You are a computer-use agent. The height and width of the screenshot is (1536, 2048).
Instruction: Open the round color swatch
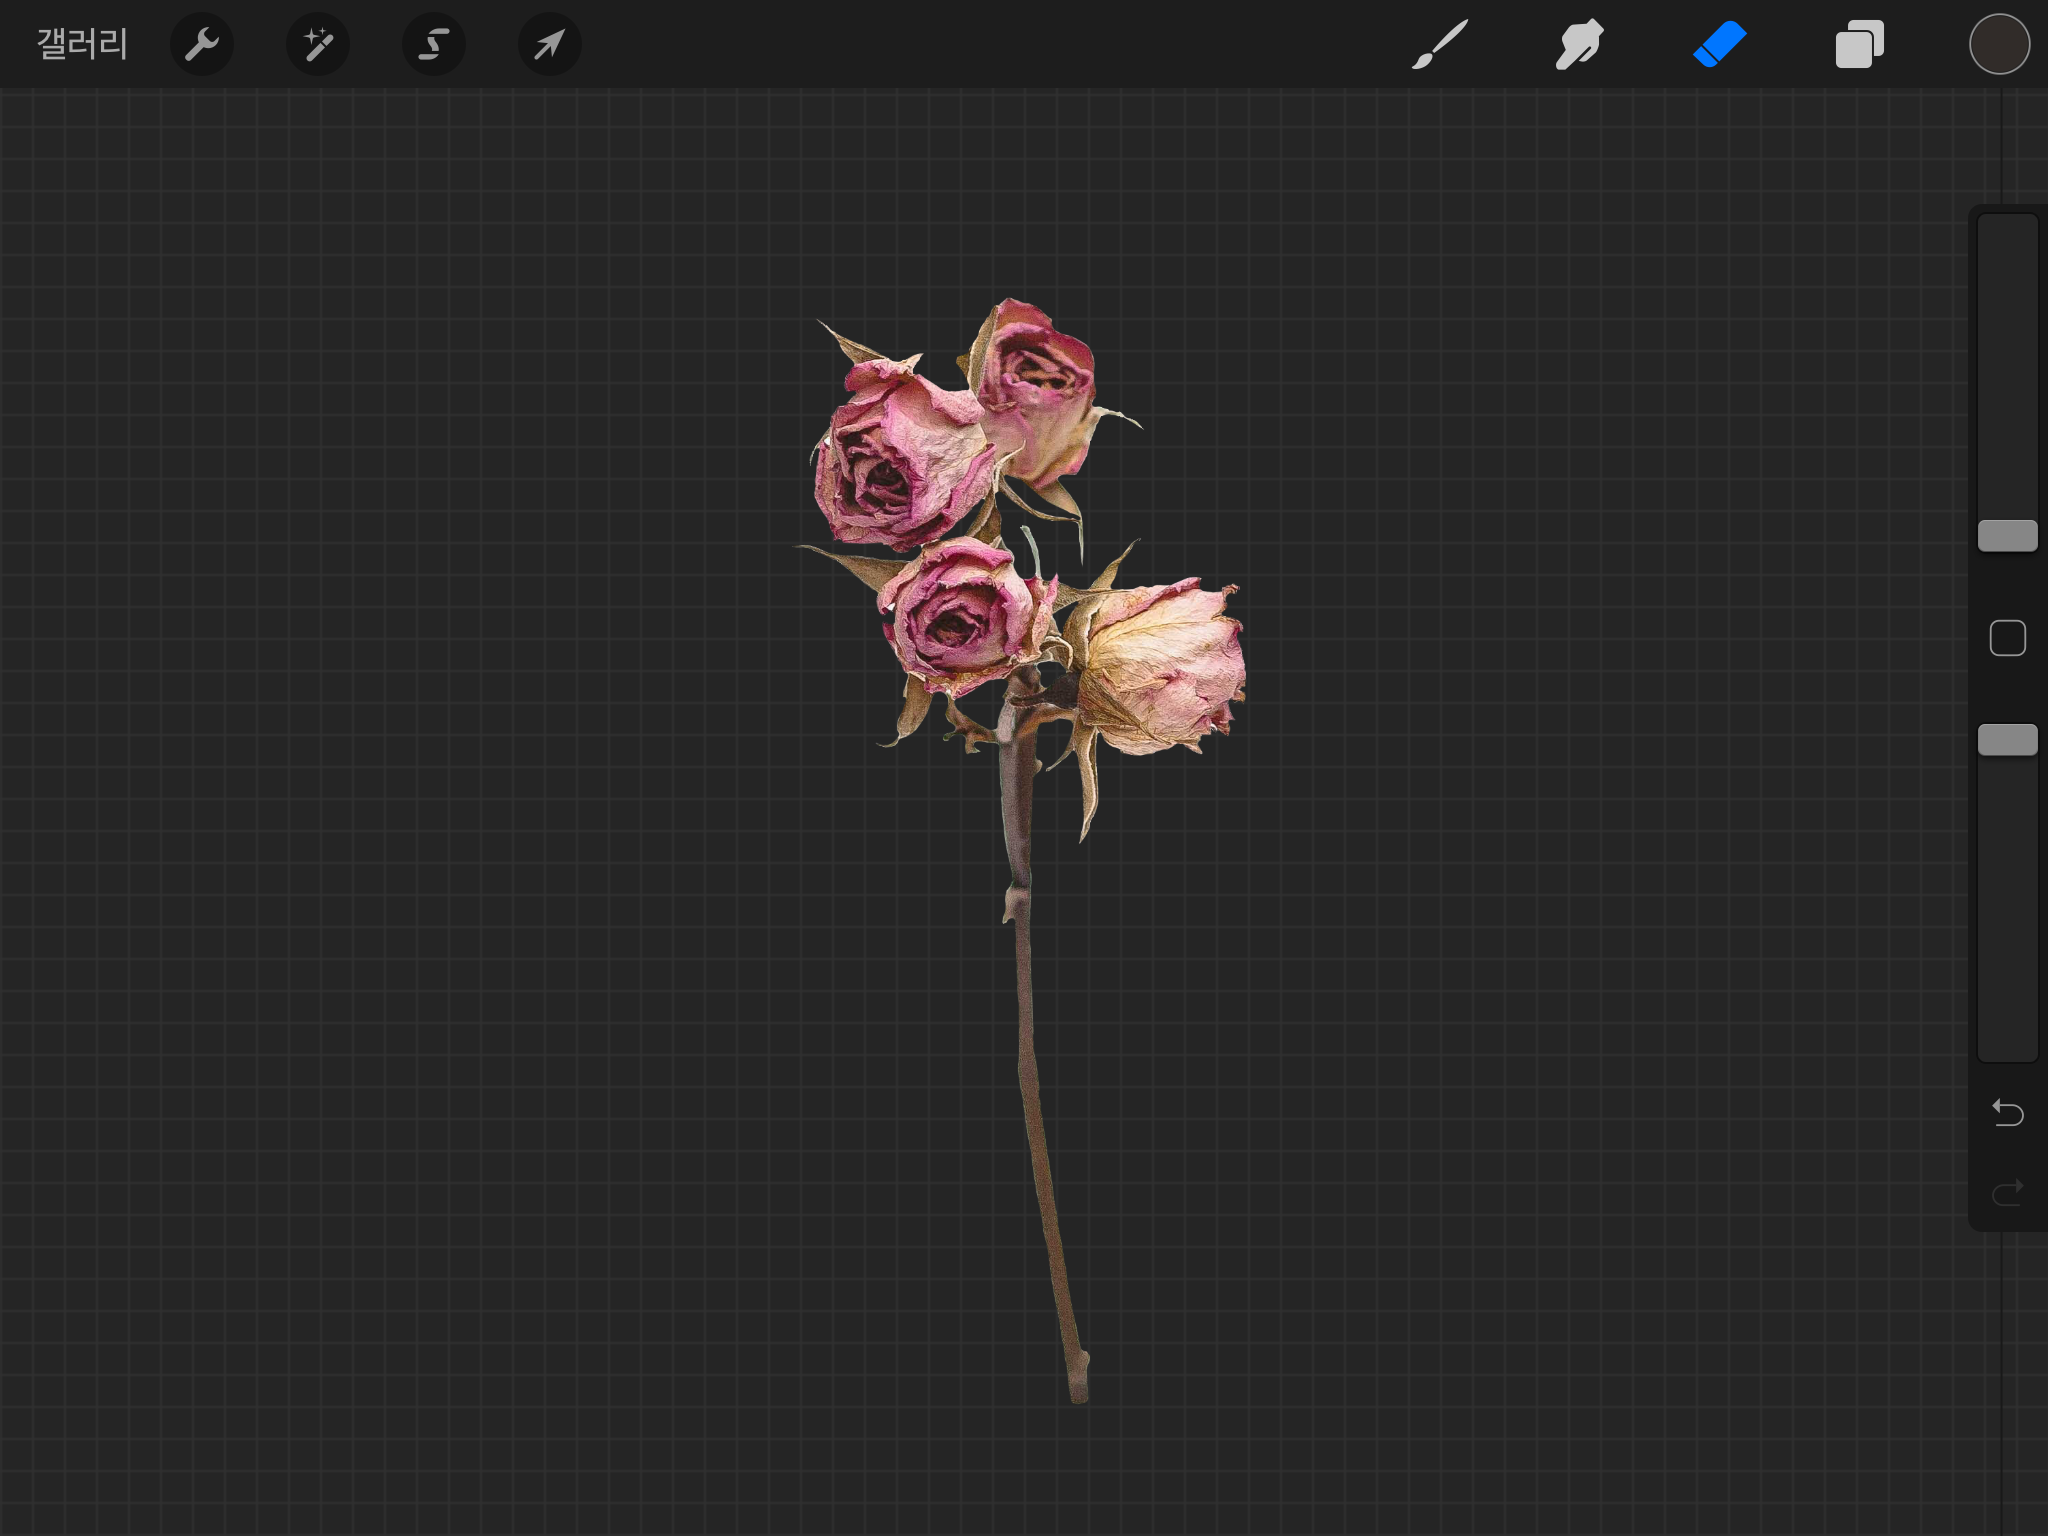click(x=1999, y=45)
